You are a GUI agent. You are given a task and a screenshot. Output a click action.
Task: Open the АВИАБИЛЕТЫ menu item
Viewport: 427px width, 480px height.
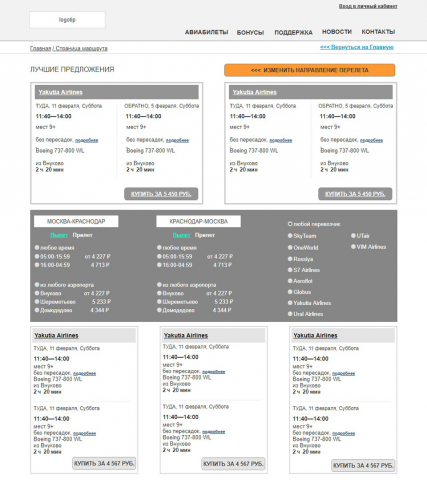click(x=206, y=32)
